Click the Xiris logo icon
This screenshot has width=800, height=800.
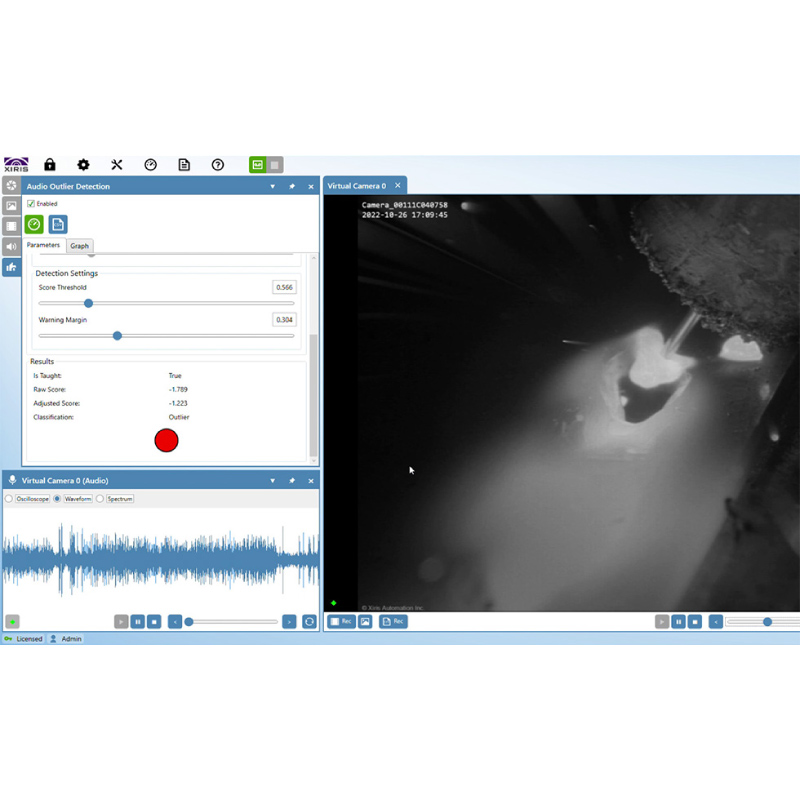(x=16, y=164)
